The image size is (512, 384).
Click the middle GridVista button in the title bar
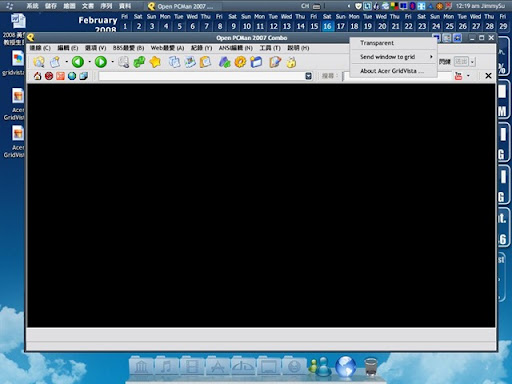(447, 38)
